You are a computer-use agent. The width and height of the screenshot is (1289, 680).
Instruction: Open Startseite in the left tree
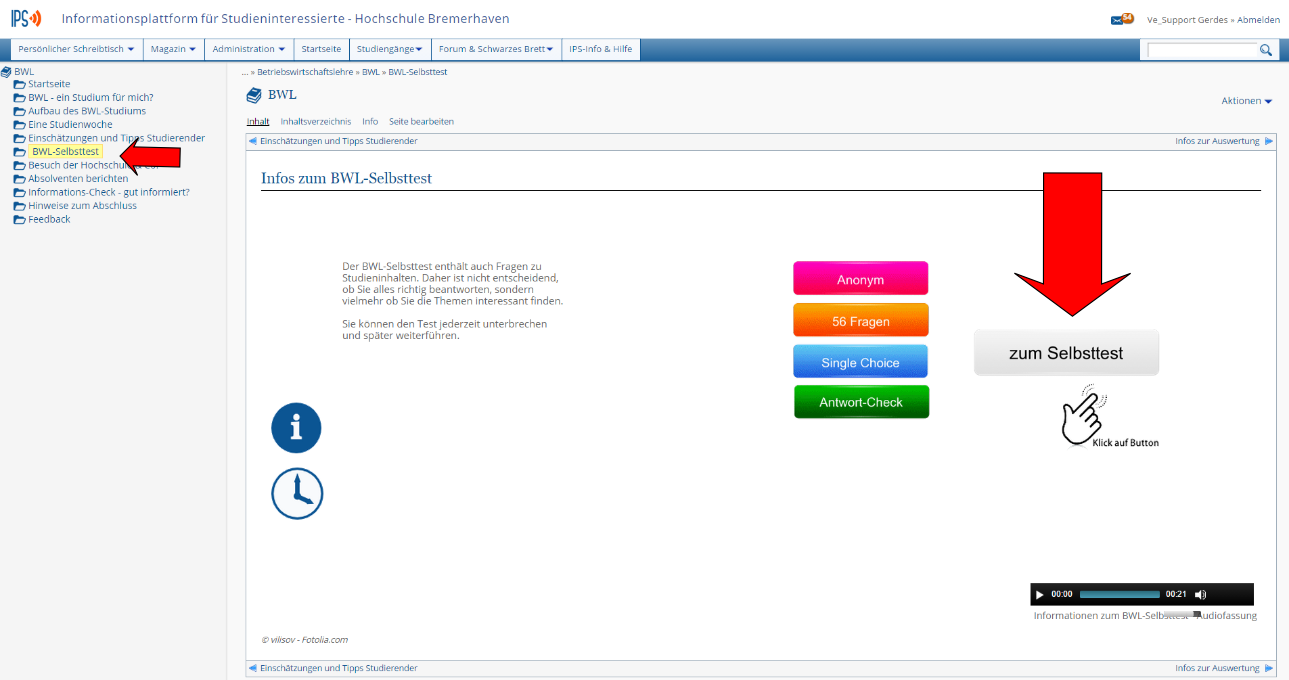pos(49,84)
